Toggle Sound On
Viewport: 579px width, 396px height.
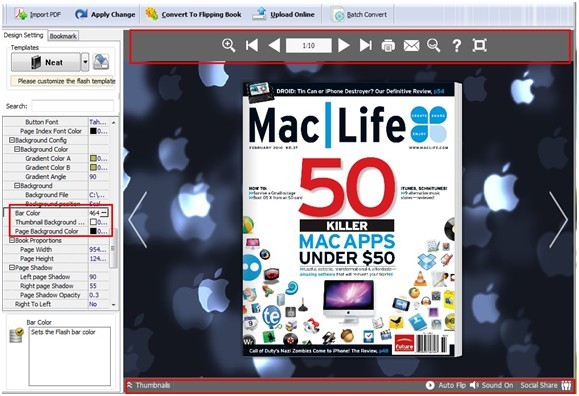(491, 385)
